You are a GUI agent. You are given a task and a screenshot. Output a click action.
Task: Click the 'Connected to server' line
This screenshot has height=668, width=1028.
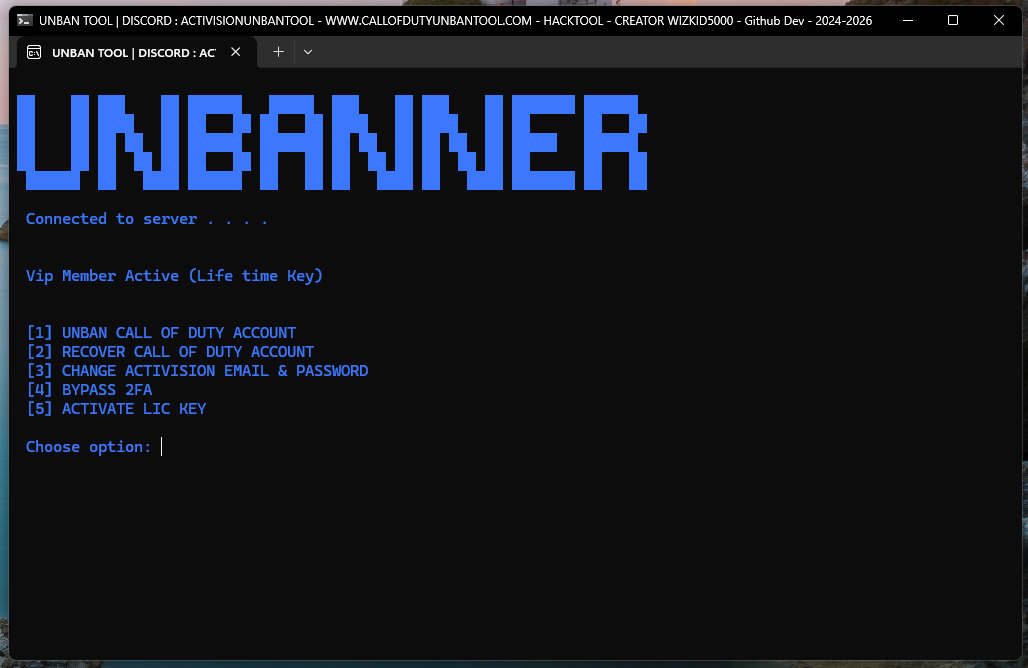(x=147, y=219)
